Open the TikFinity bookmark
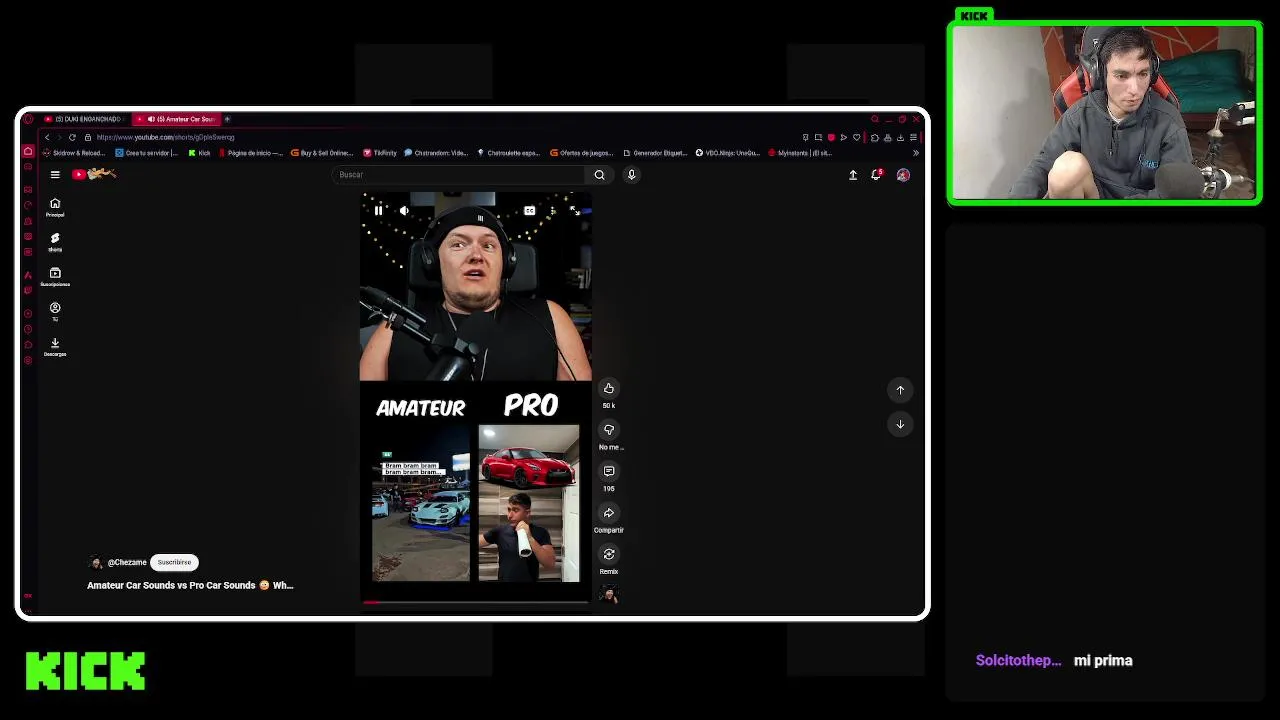The width and height of the screenshot is (1280, 720). tap(380, 153)
